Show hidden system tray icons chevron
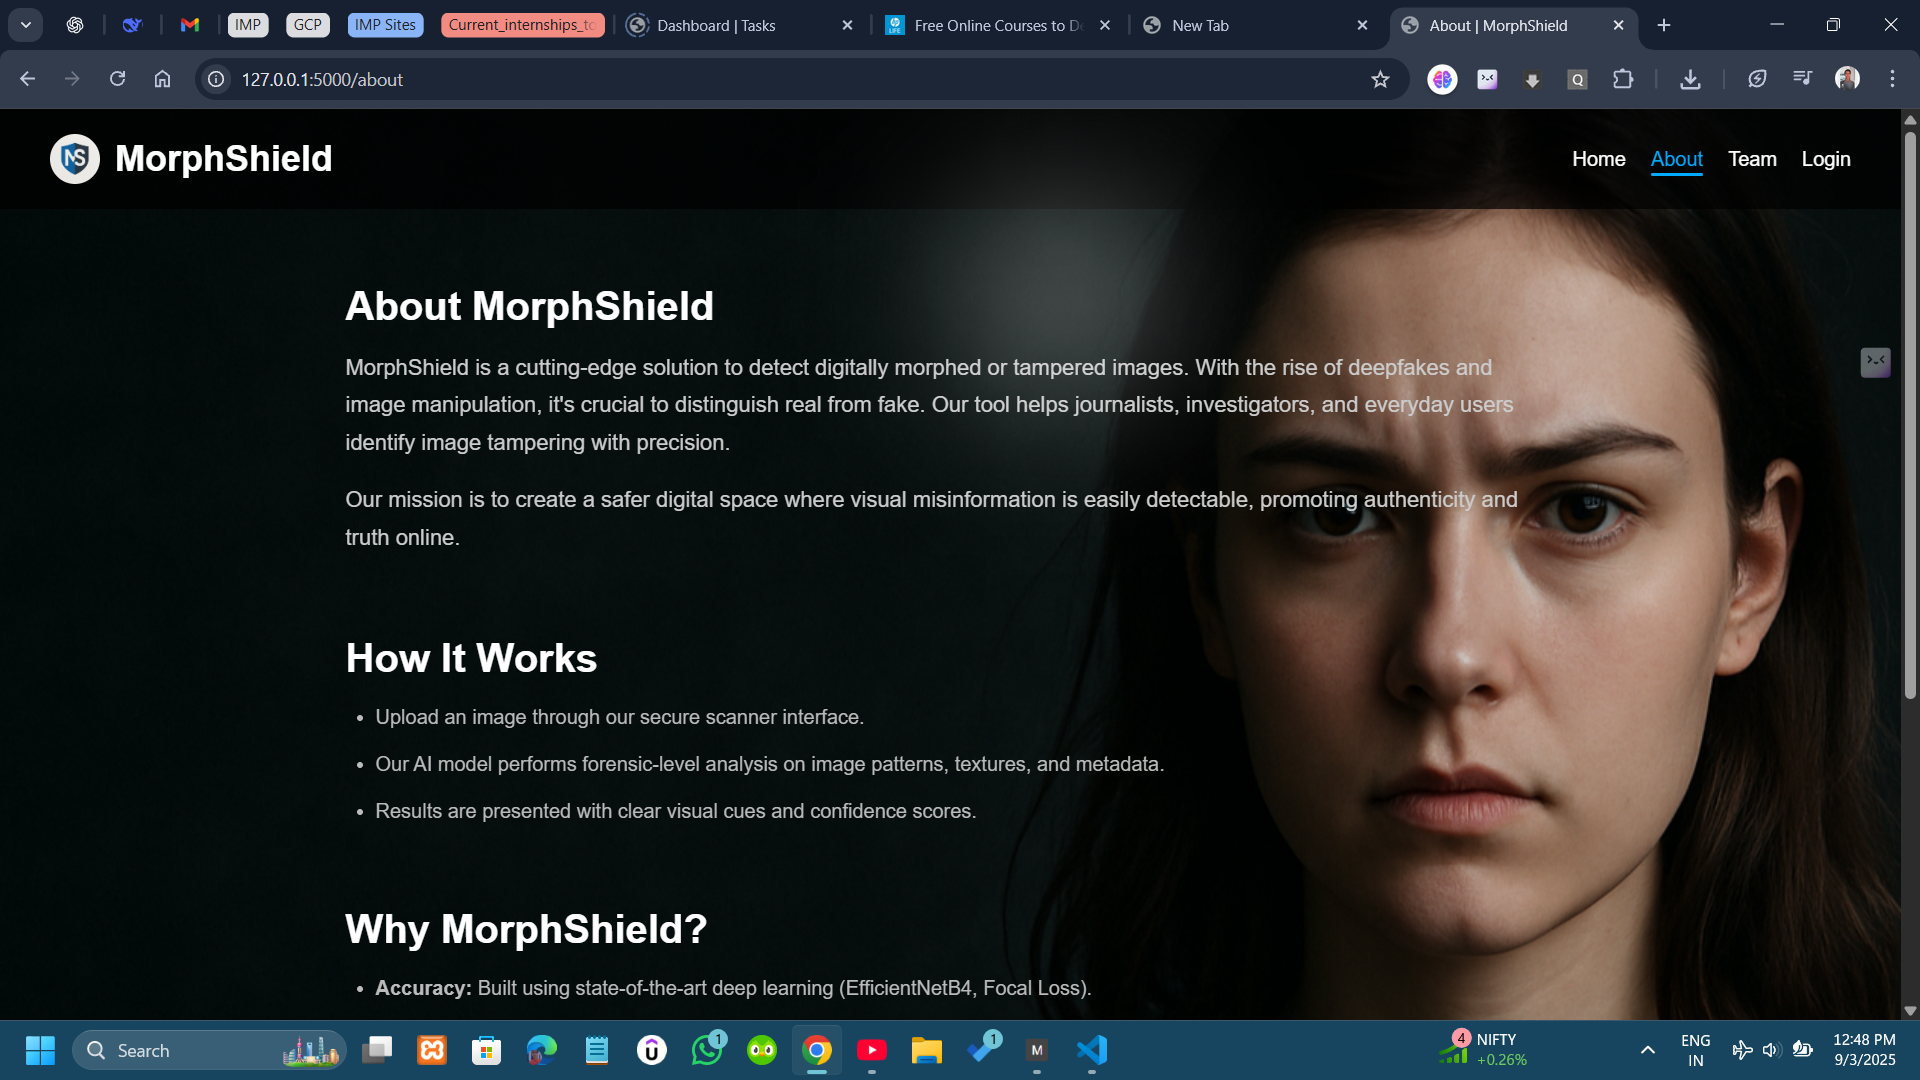 coord(1647,1050)
